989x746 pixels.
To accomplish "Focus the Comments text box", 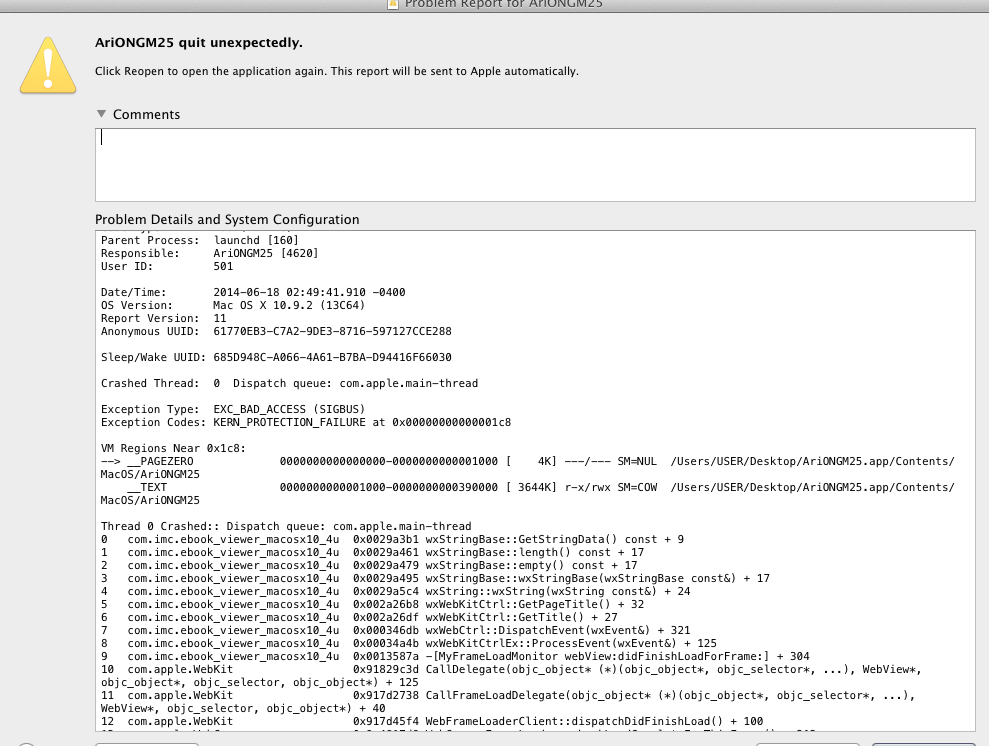I will point(535,165).
